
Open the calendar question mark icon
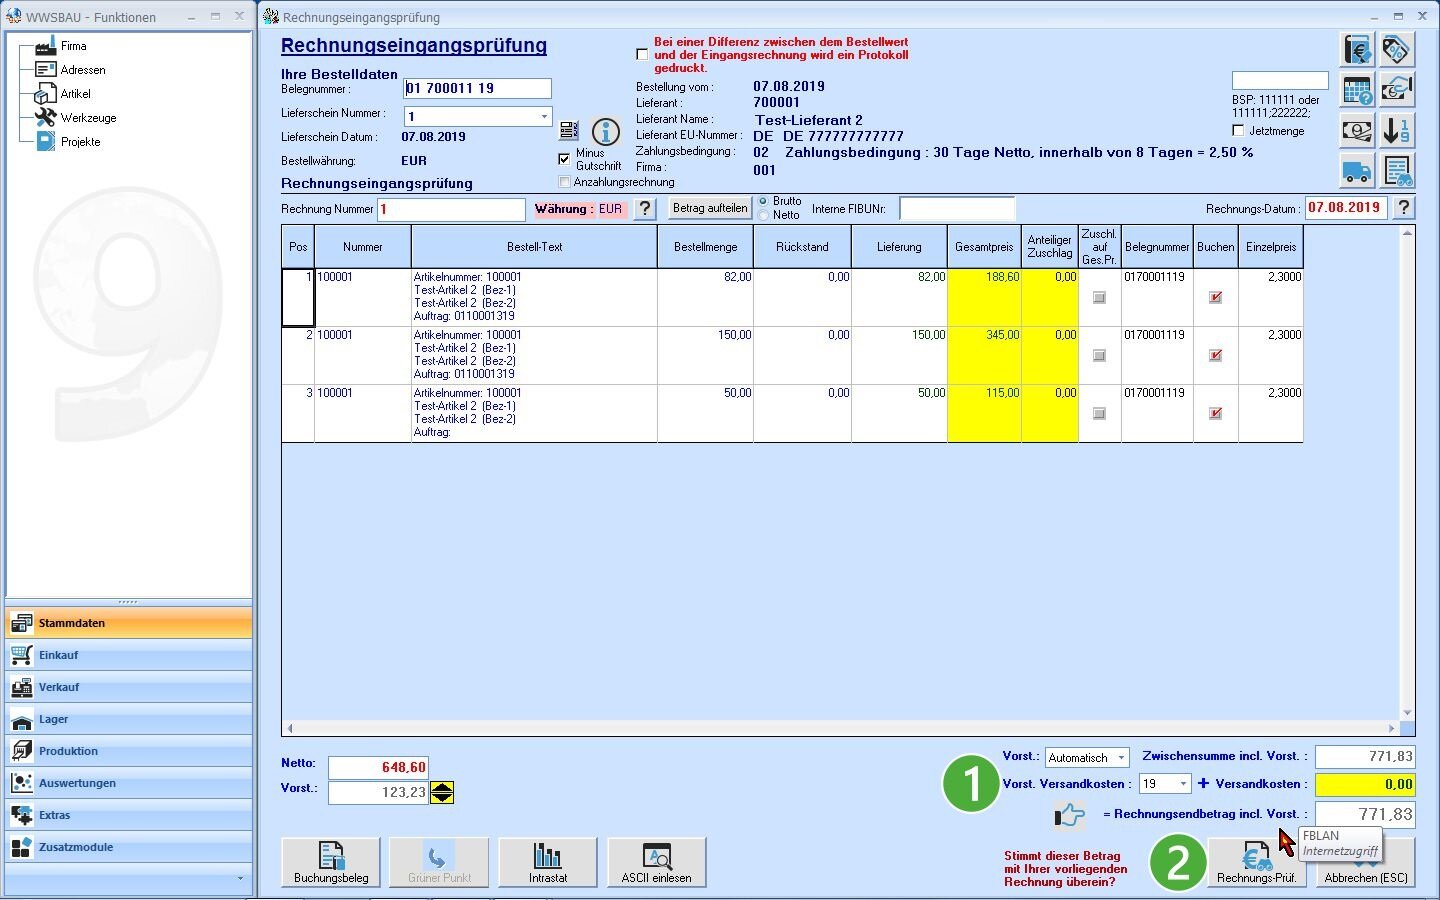(1357, 91)
